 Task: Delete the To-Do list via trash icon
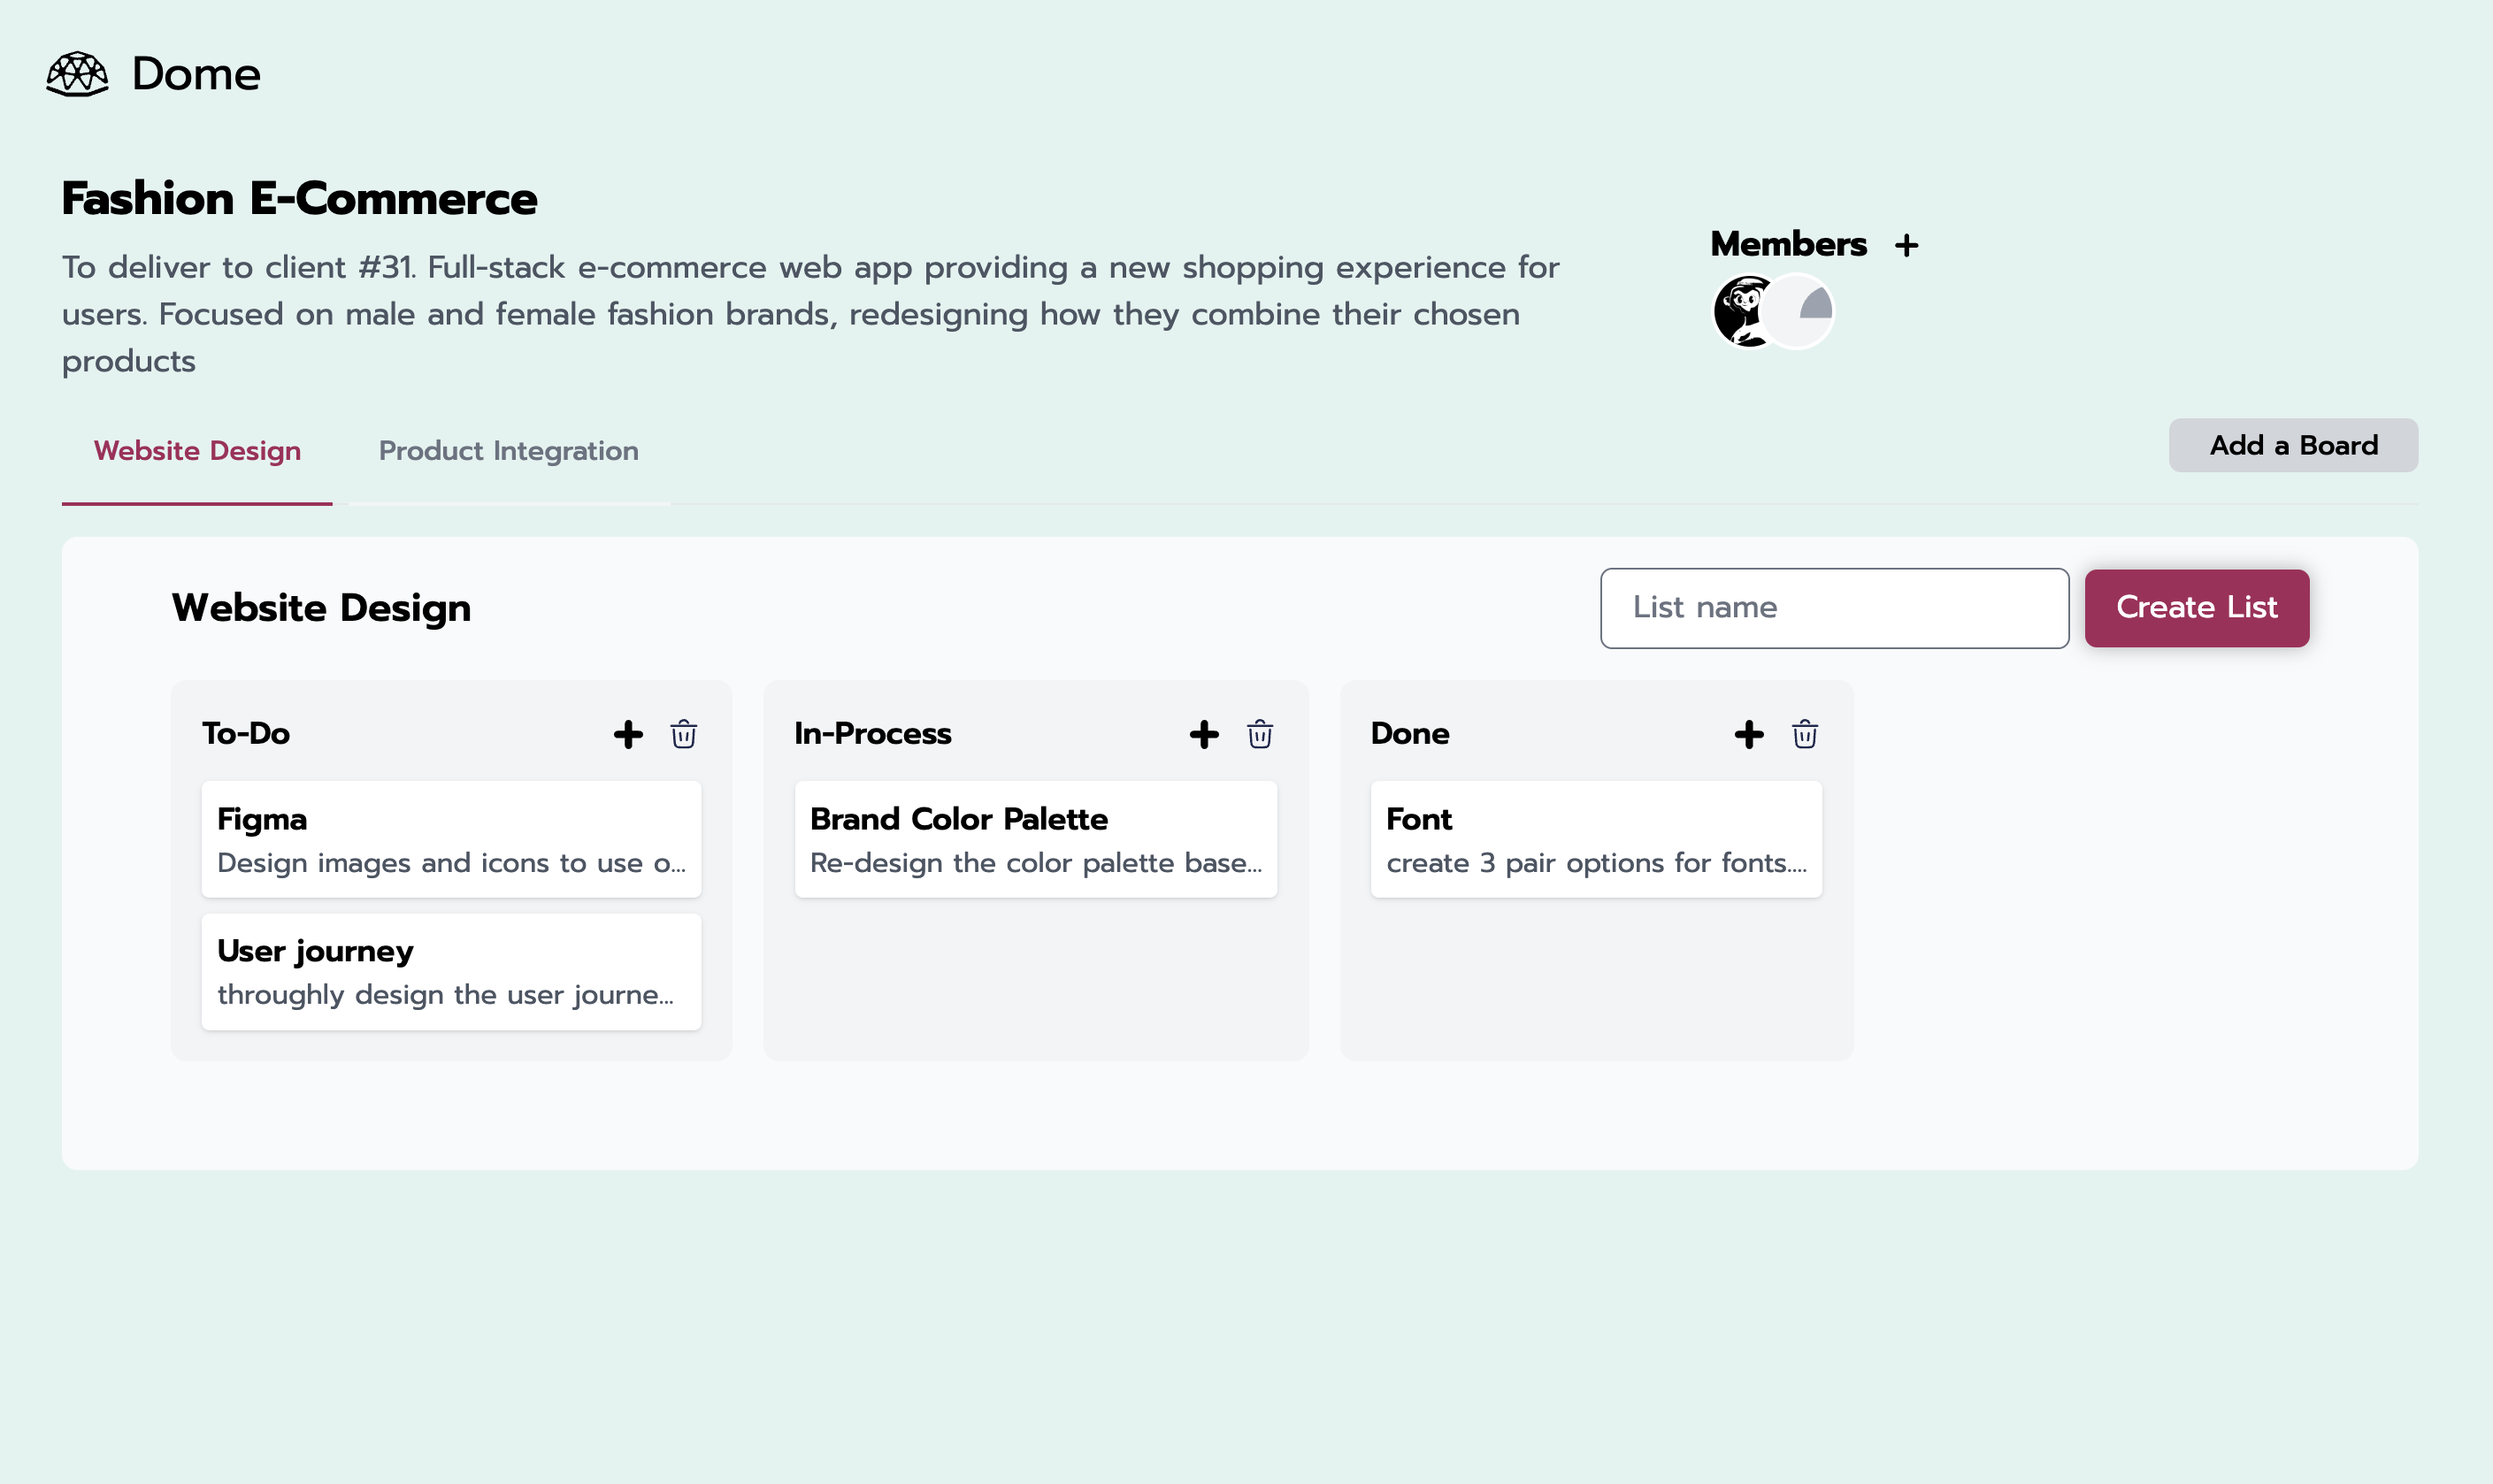(684, 733)
